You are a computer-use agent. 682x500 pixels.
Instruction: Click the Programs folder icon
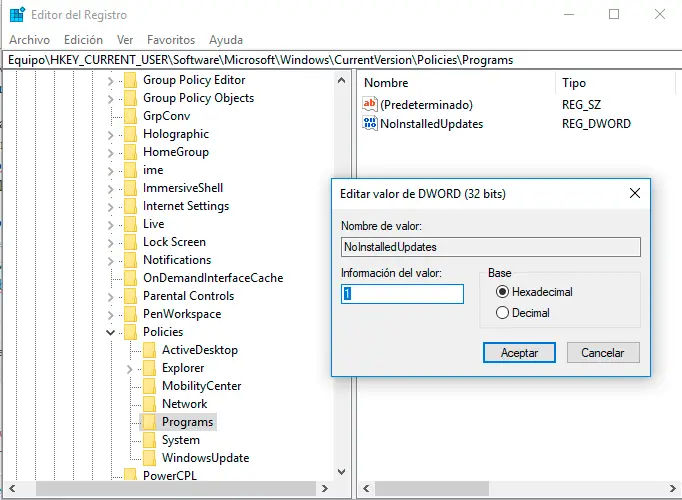(150, 422)
